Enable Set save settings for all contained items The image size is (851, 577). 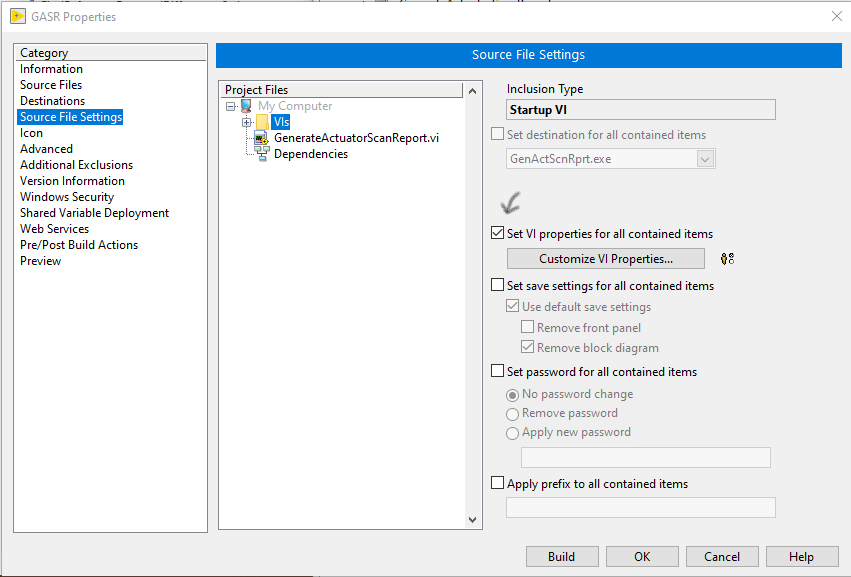pos(497,285)
